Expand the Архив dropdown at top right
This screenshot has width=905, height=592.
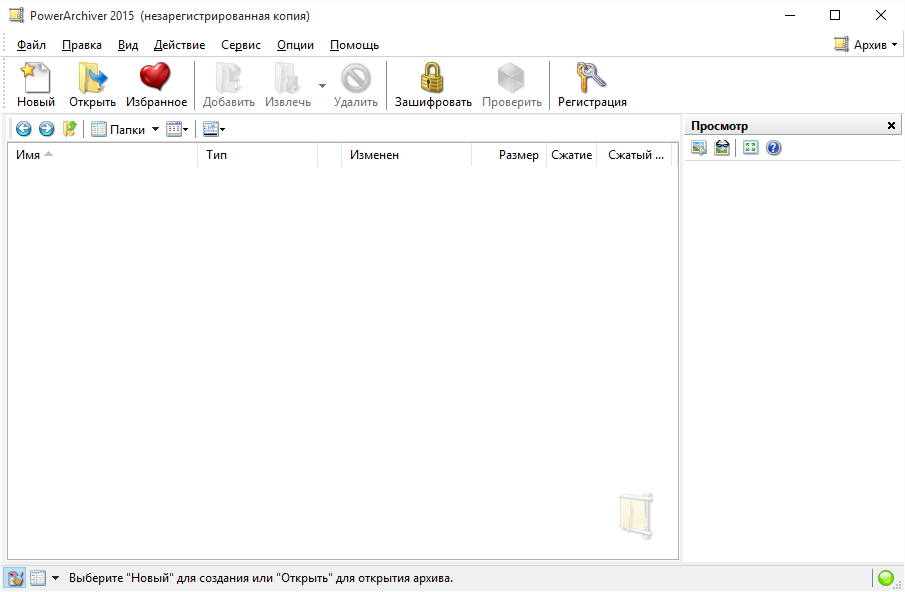(866, 44)
